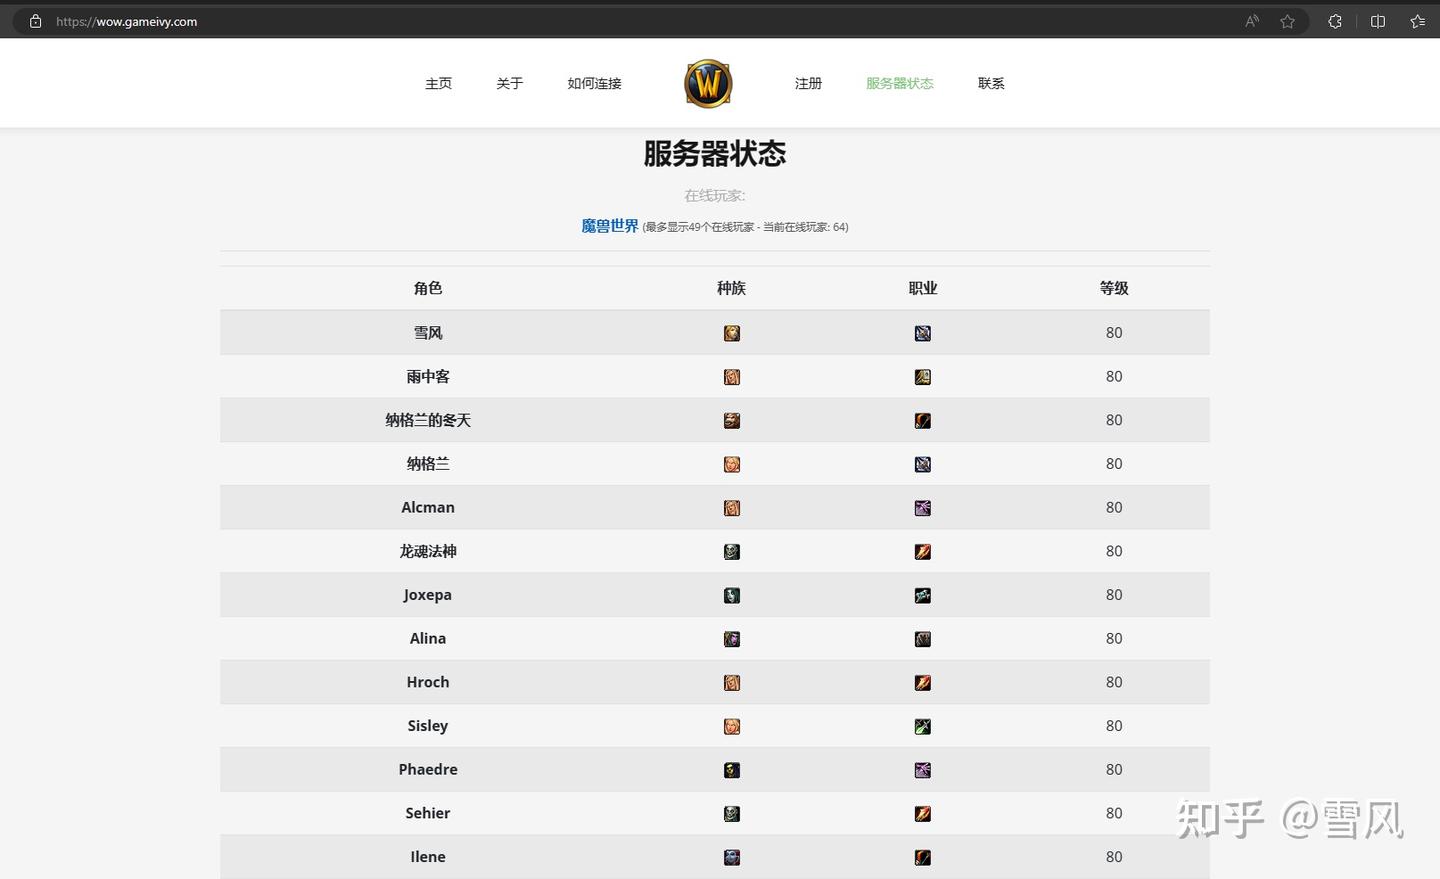Viewport: 1440px width, 879px height.
Task: Add page to browser favorites star
Action: click(1288, 21)
